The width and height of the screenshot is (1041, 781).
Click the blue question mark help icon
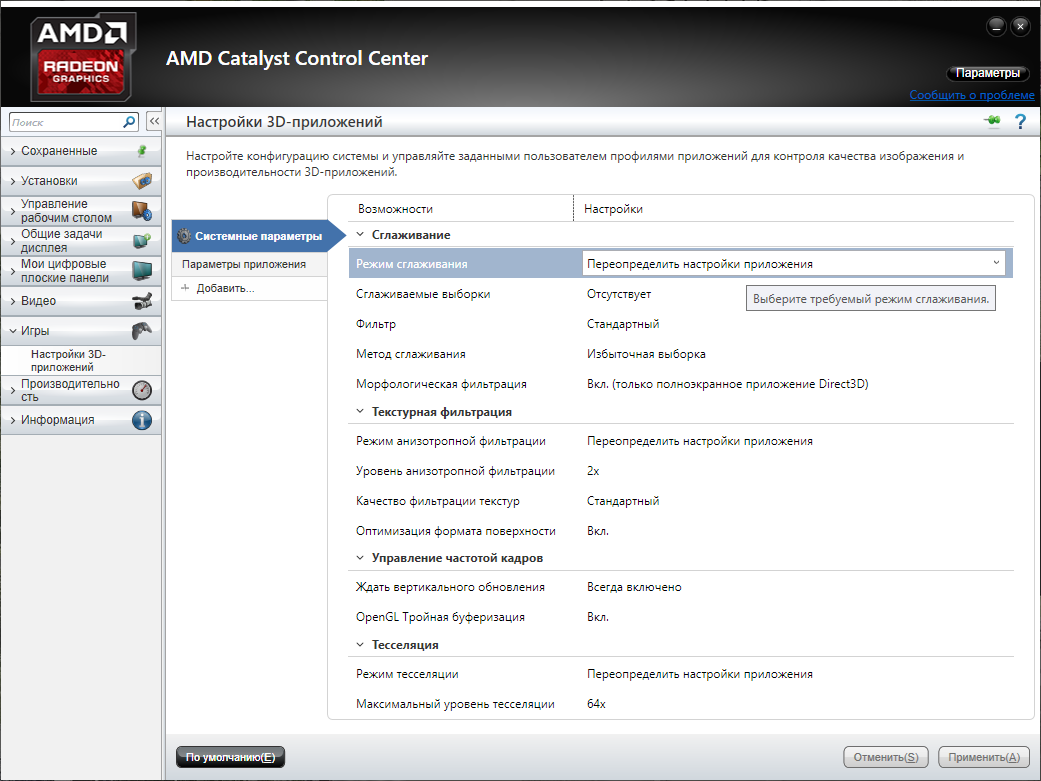(1020, 122)
